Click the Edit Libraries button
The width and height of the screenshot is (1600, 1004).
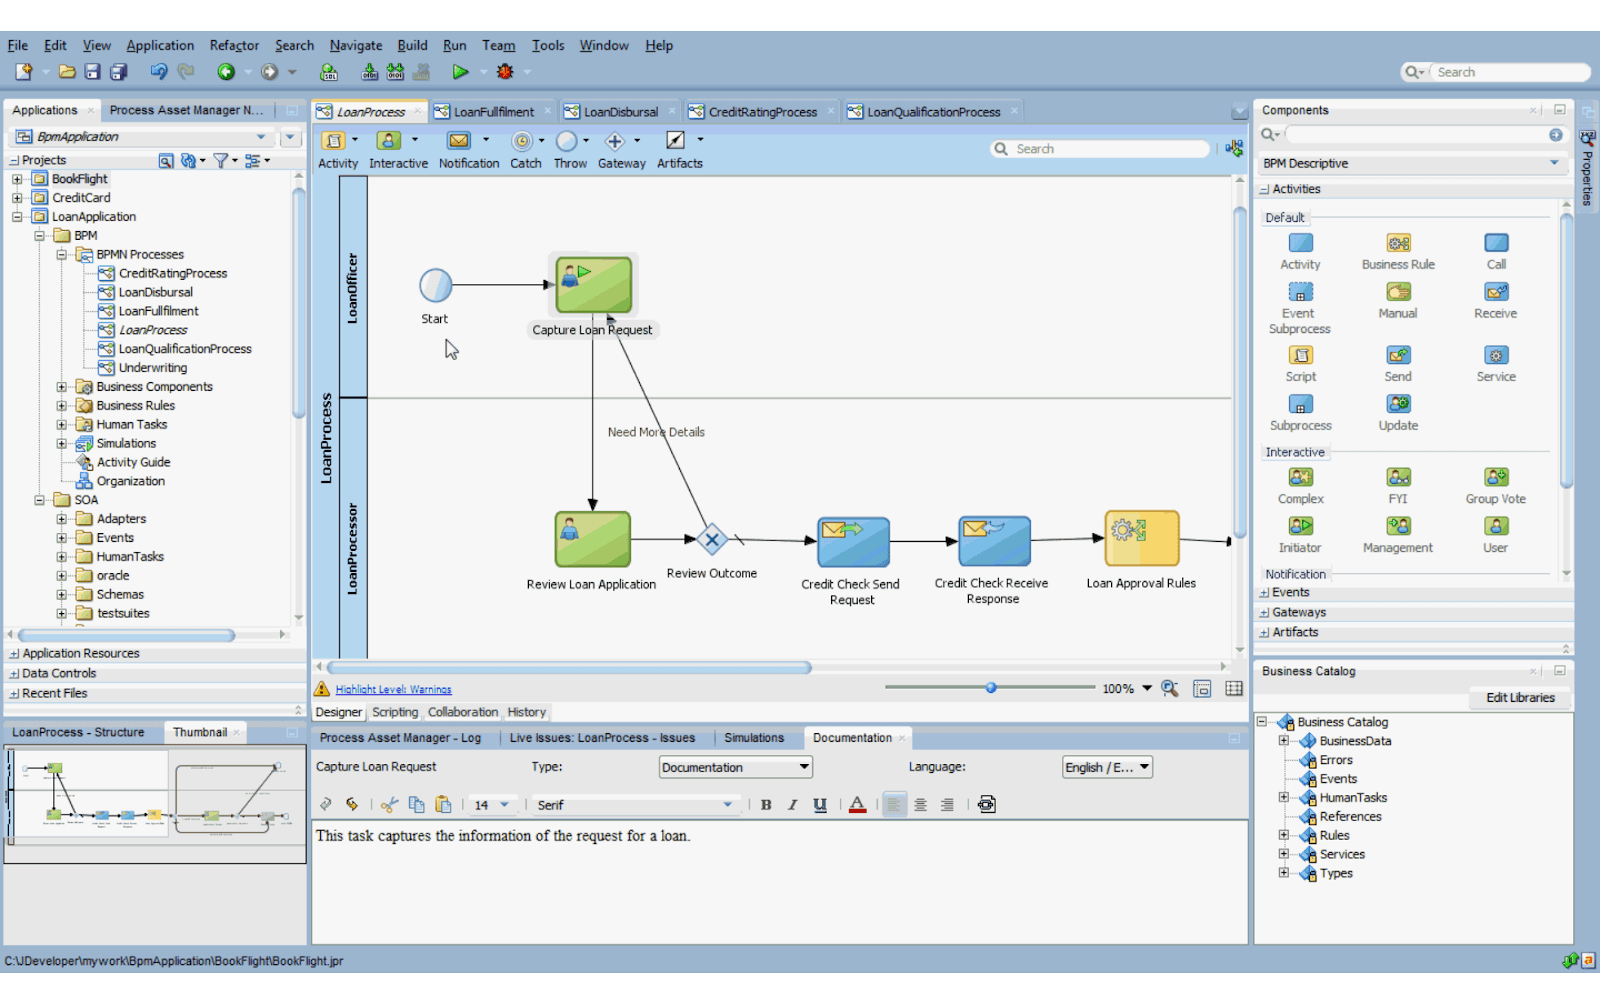(x=1520, y=698)
